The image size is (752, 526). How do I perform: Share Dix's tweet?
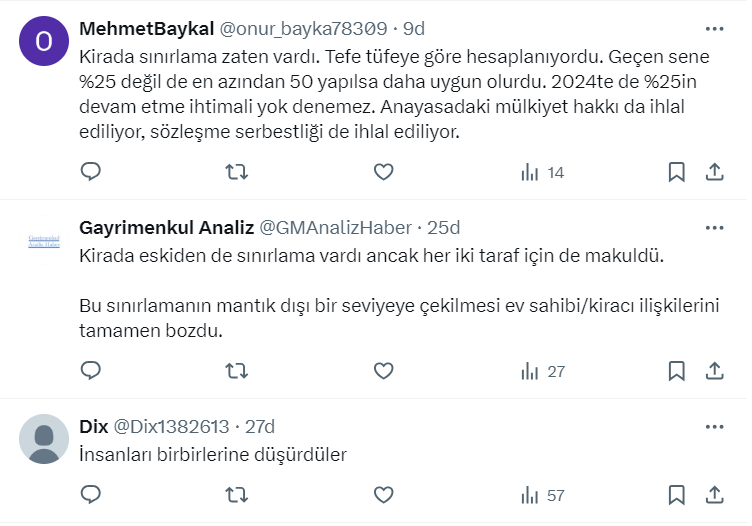(715, 495)
